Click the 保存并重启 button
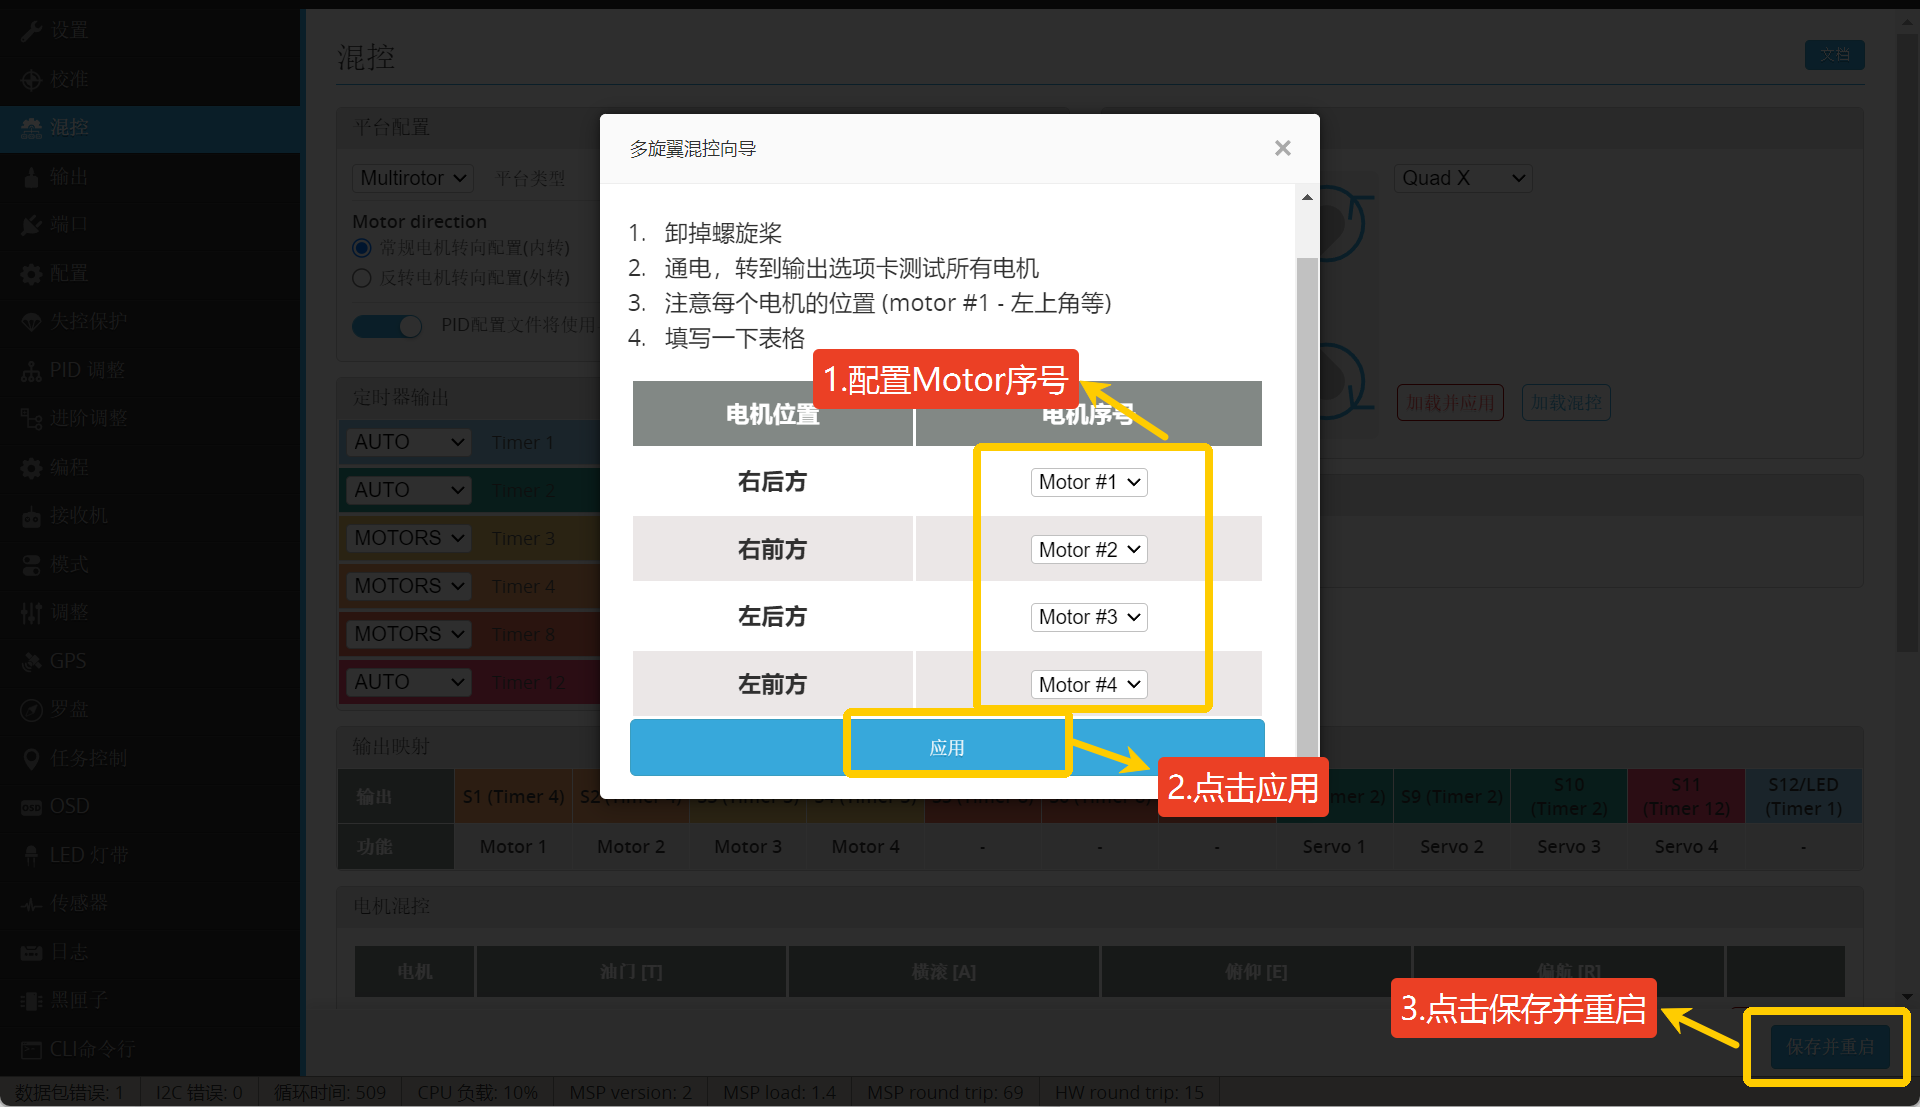 [x=1829, y=1046]
